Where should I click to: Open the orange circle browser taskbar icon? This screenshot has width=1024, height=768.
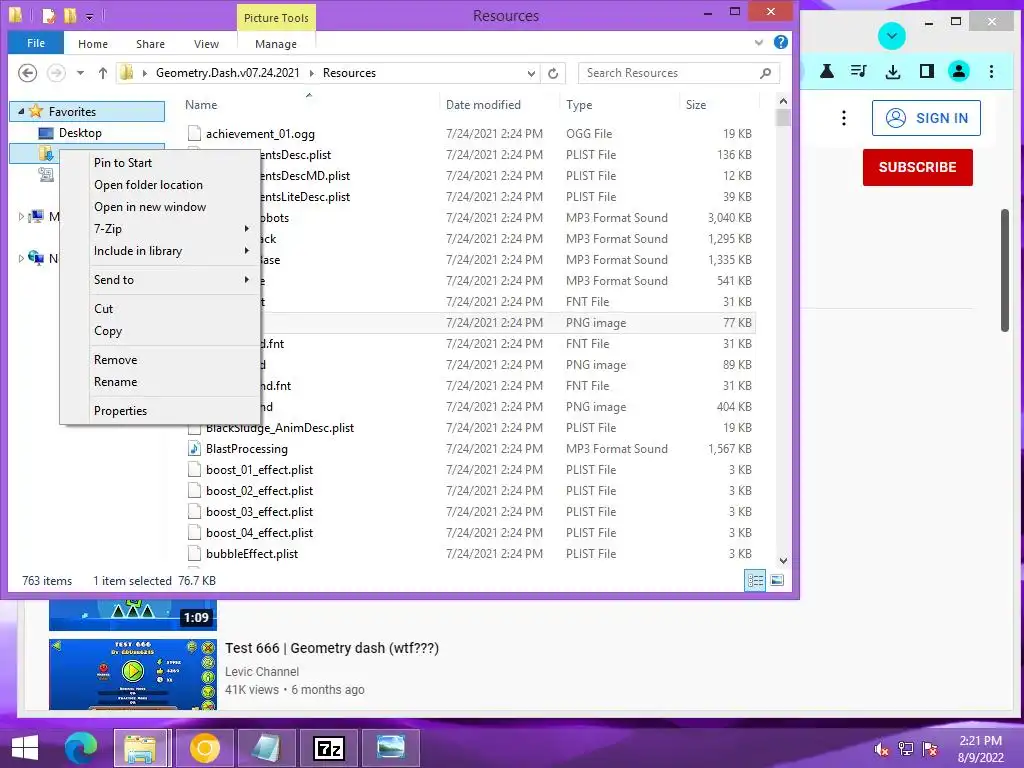204,748
